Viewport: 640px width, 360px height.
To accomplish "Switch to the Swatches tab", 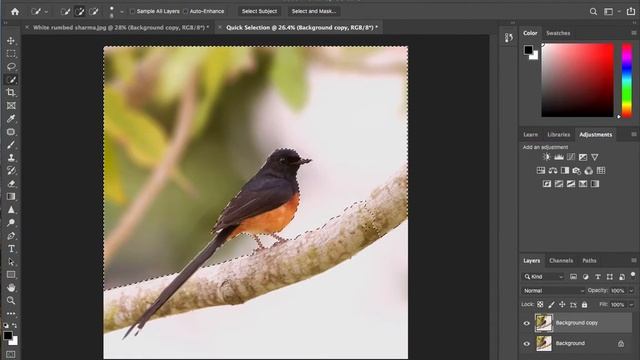I will pos(558,33).
